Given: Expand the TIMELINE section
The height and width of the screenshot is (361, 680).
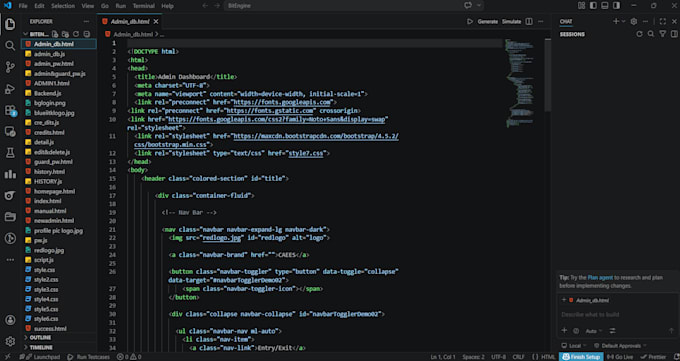Looking at the screenshot, I should click(59, 348).
